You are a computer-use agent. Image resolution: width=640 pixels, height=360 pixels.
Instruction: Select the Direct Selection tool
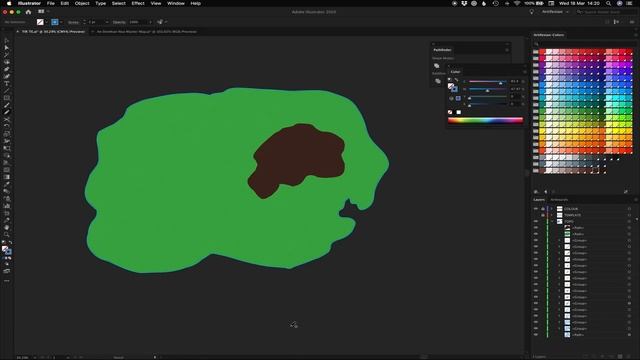click(7, 48)
